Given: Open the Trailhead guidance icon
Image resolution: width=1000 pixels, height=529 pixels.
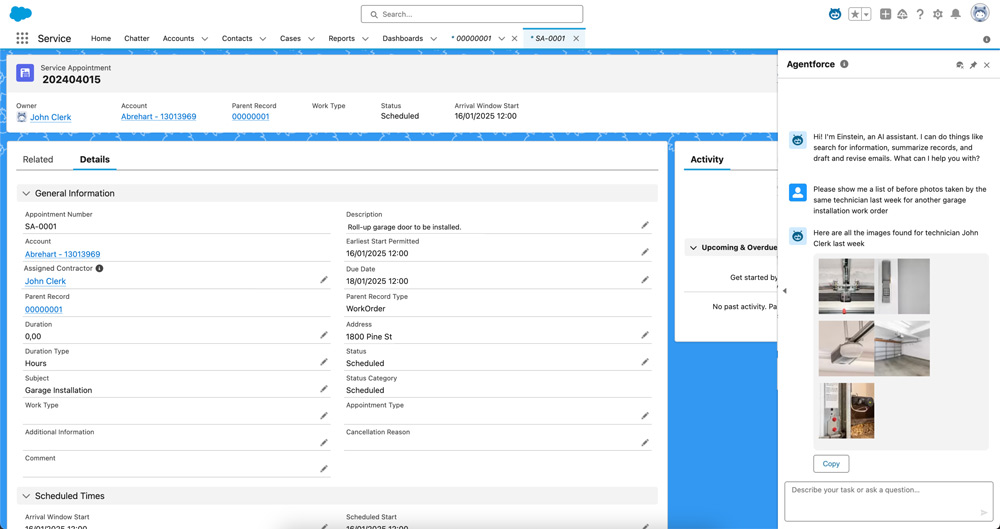Looking at the screenshot, I should click(x=902, y=14).
